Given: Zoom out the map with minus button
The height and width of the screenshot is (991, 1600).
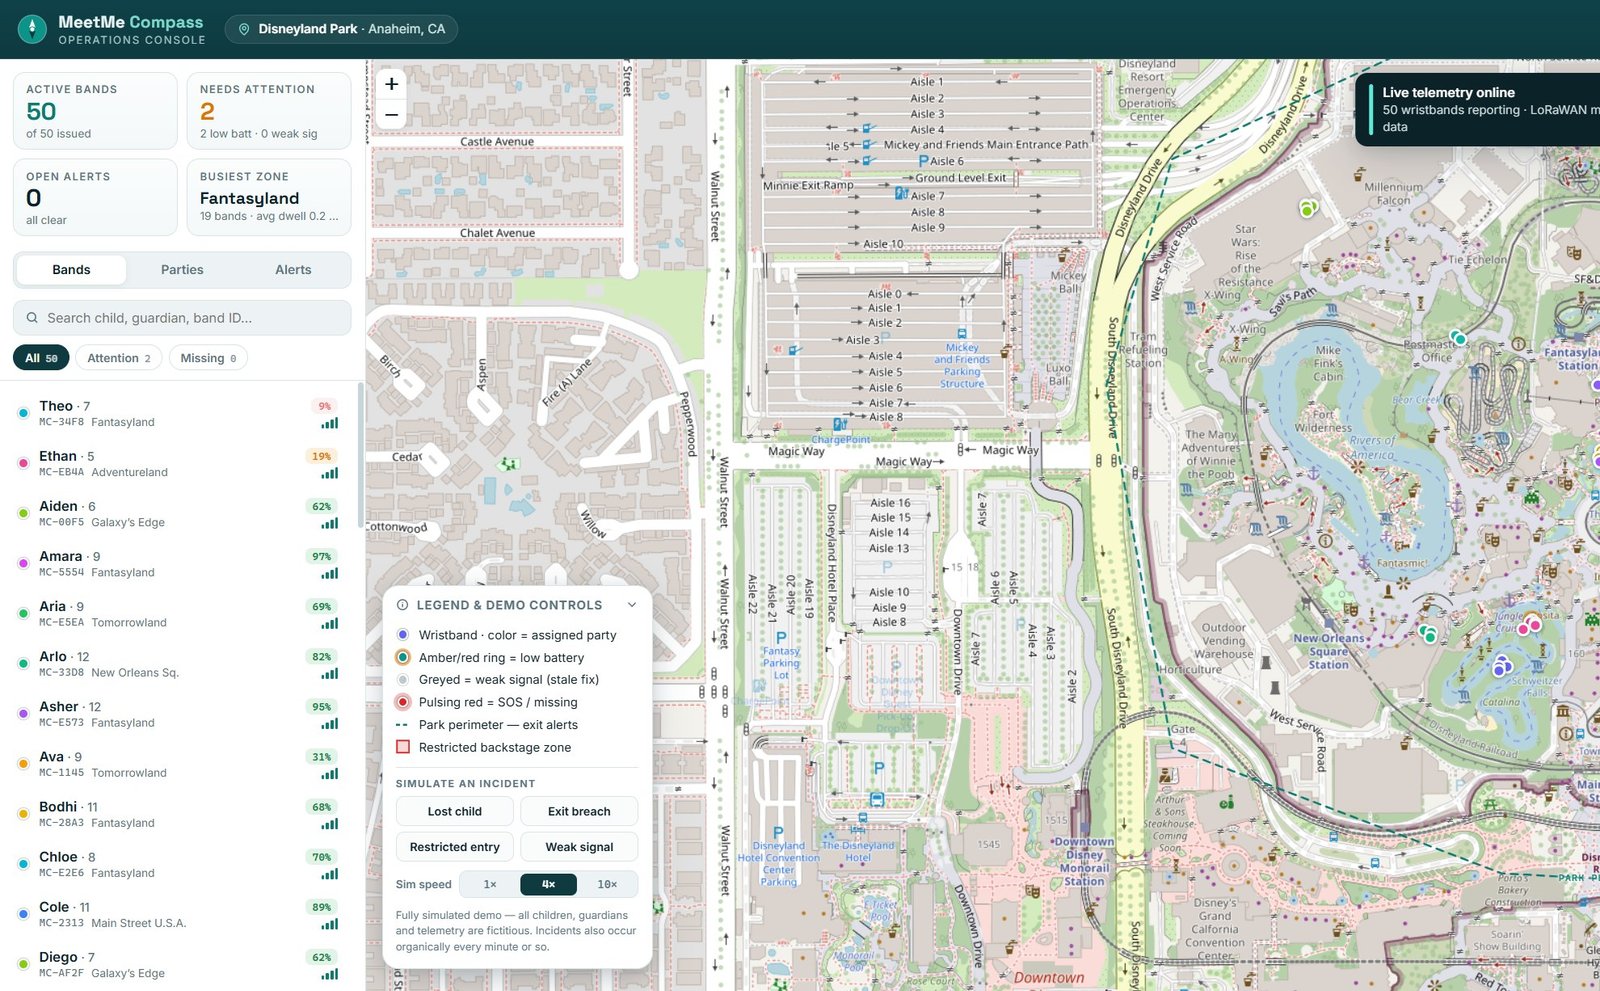Looking at the screenshot, I should pyautogui.click(x=392, y=115).
